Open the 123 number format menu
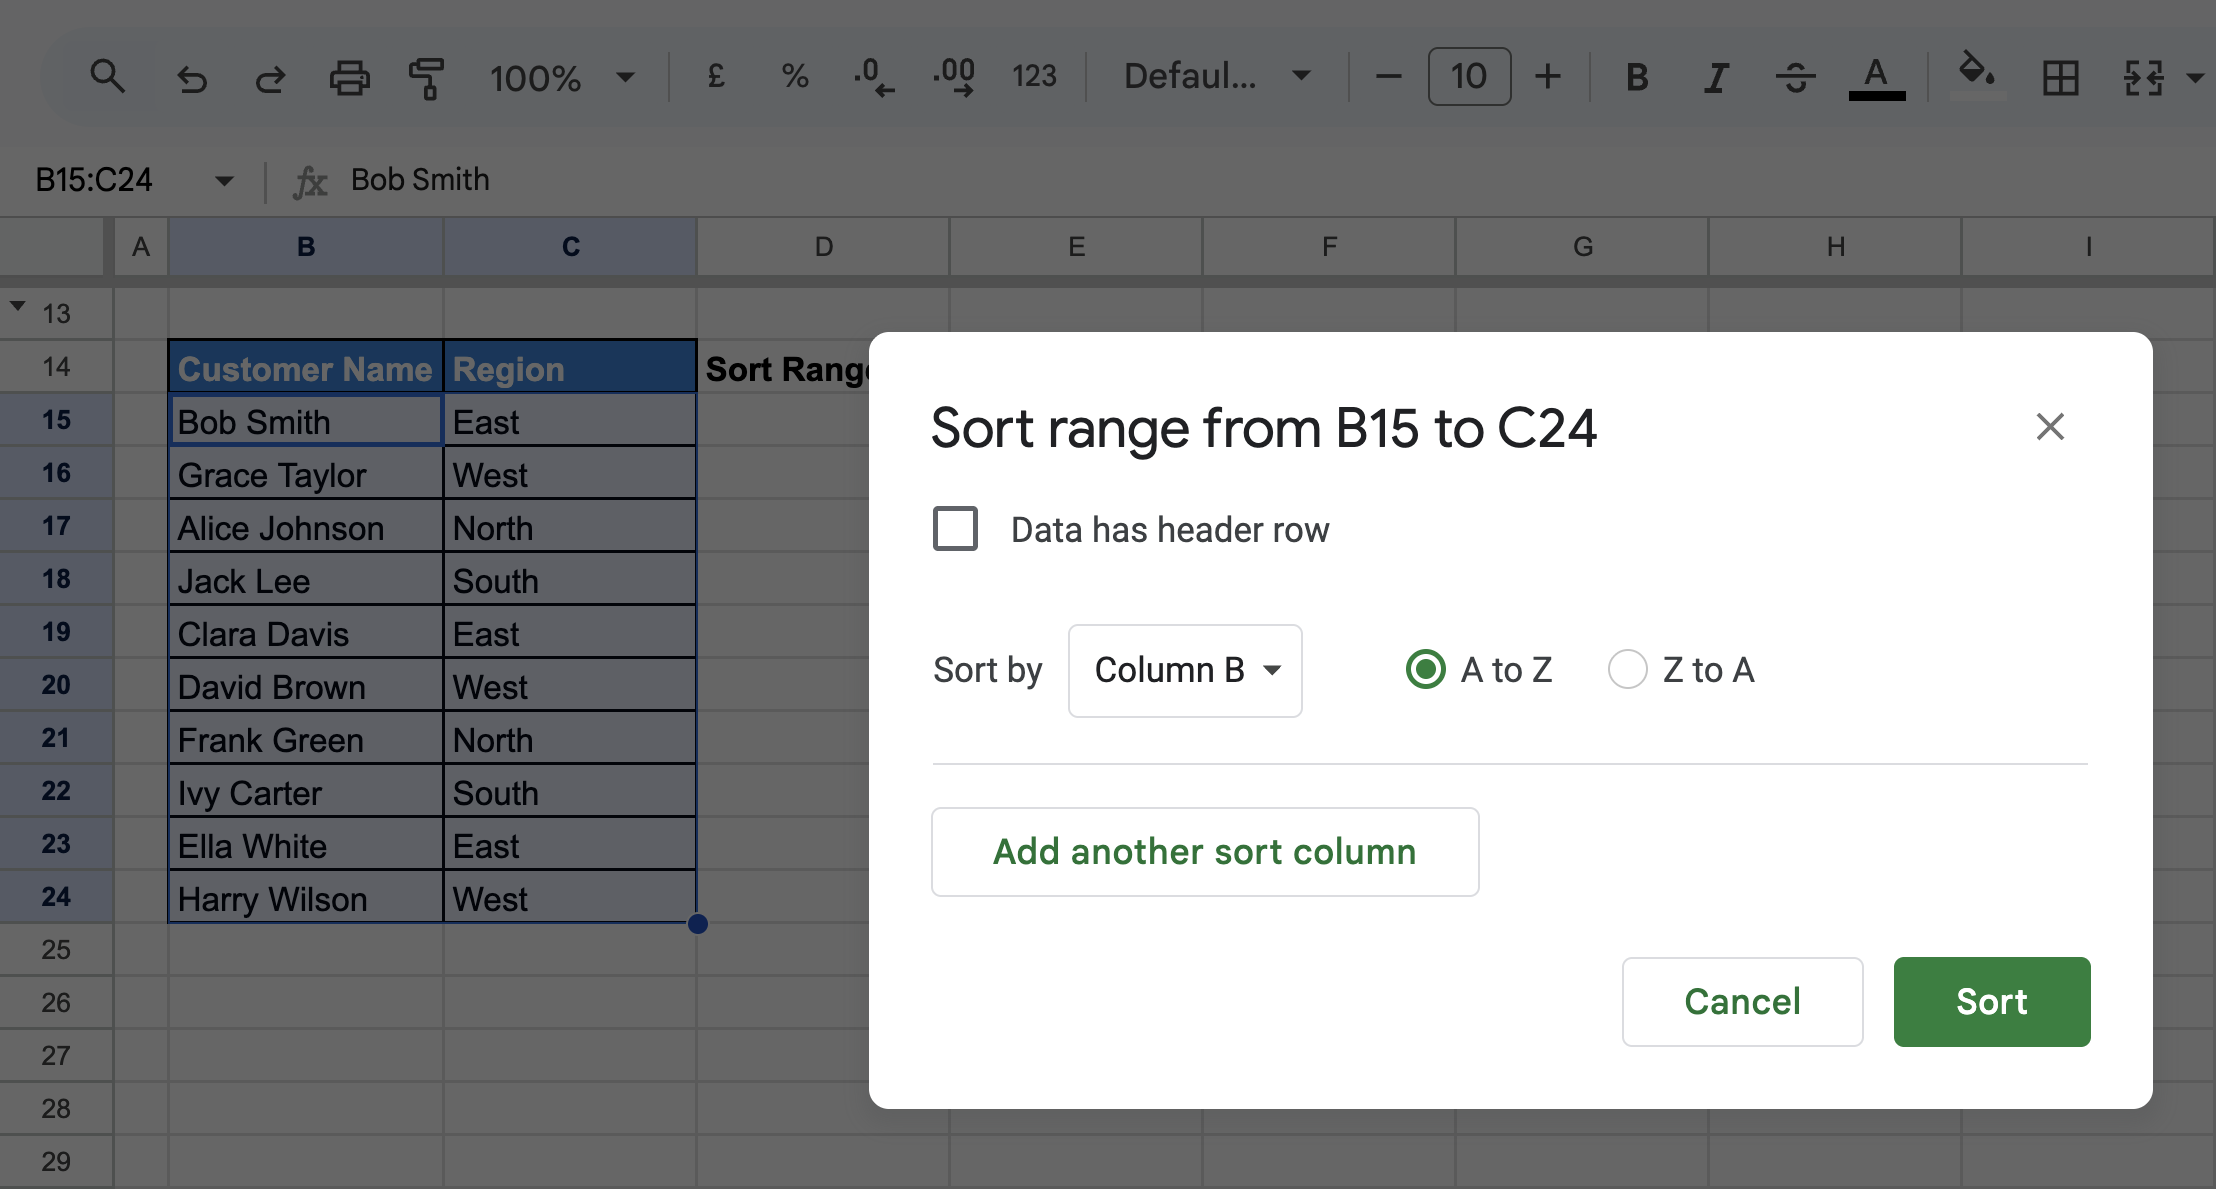This screenshot has width=2216, height=1189. (x=1033, y=76)
